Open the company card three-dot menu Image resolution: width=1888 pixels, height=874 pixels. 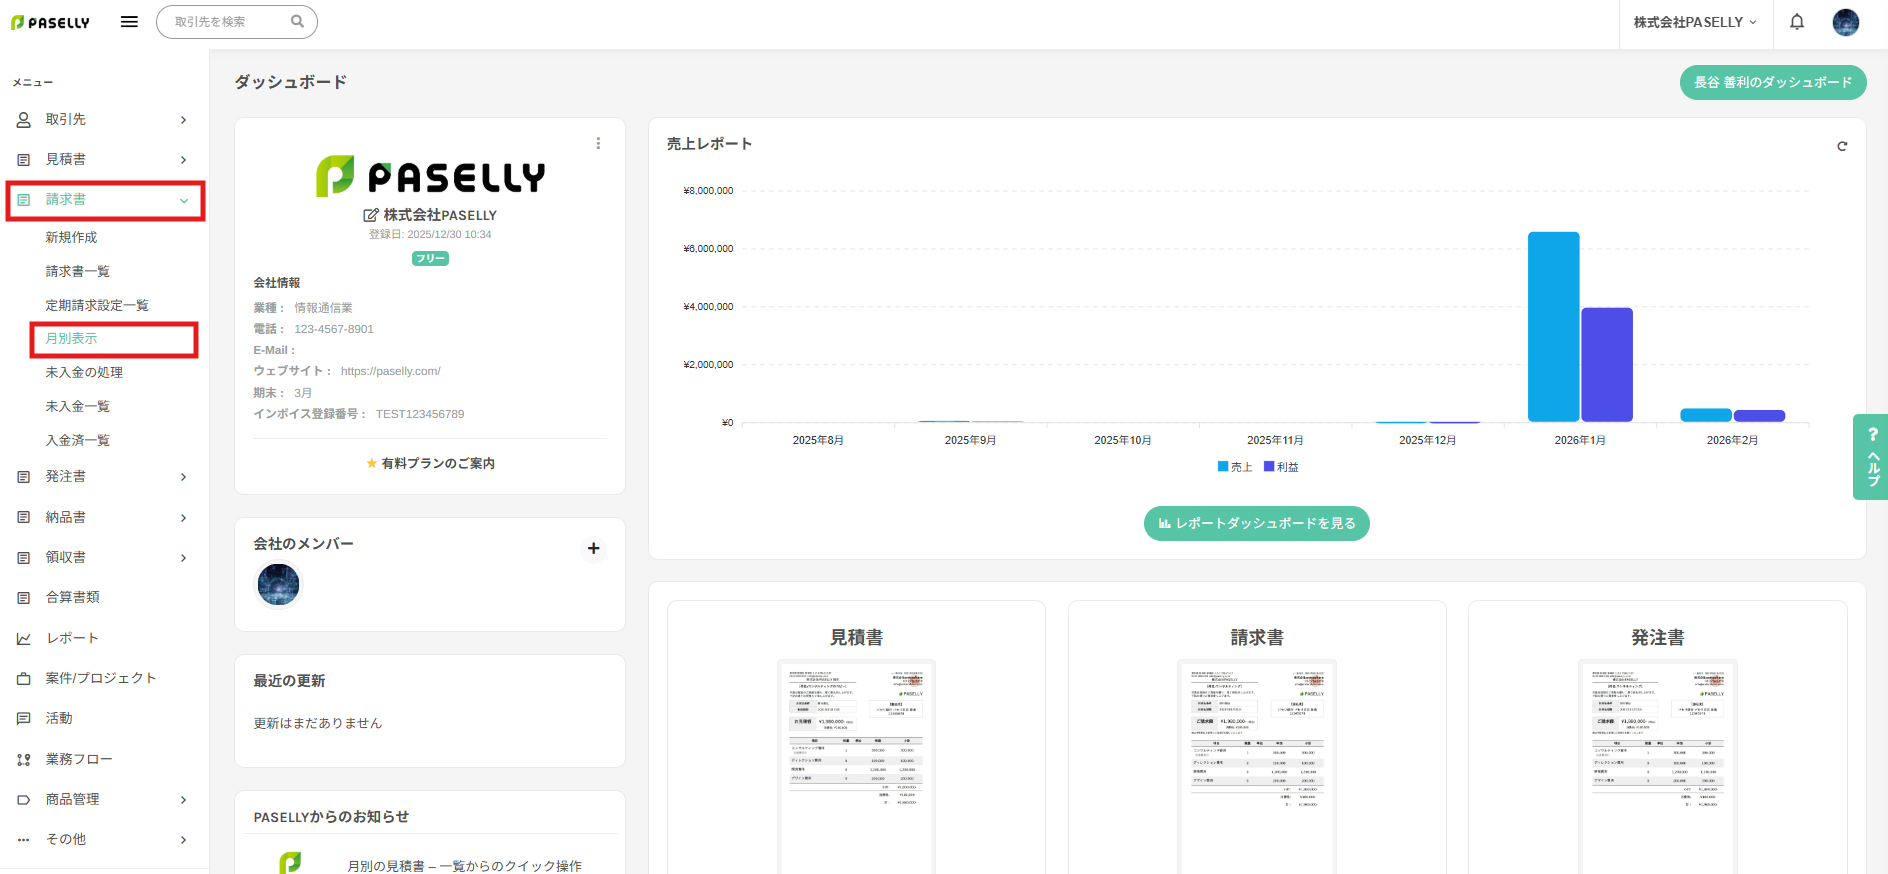[x=598, y=143]
